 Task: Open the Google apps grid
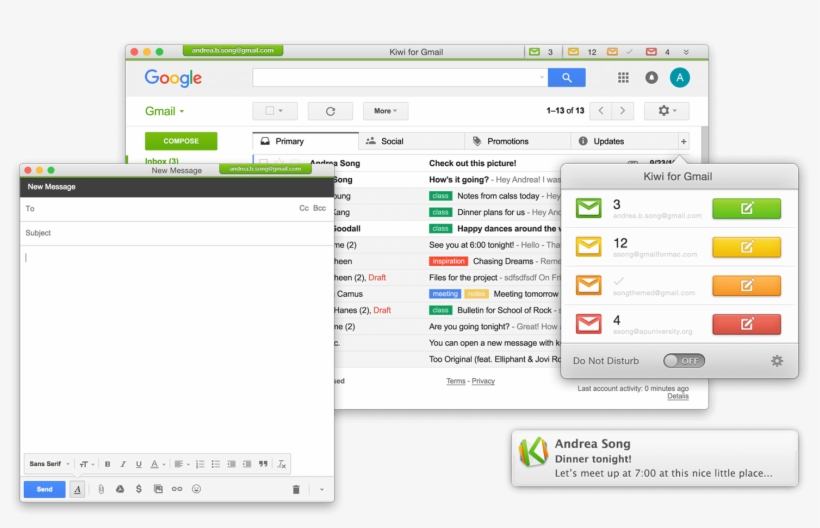point(623,78)
